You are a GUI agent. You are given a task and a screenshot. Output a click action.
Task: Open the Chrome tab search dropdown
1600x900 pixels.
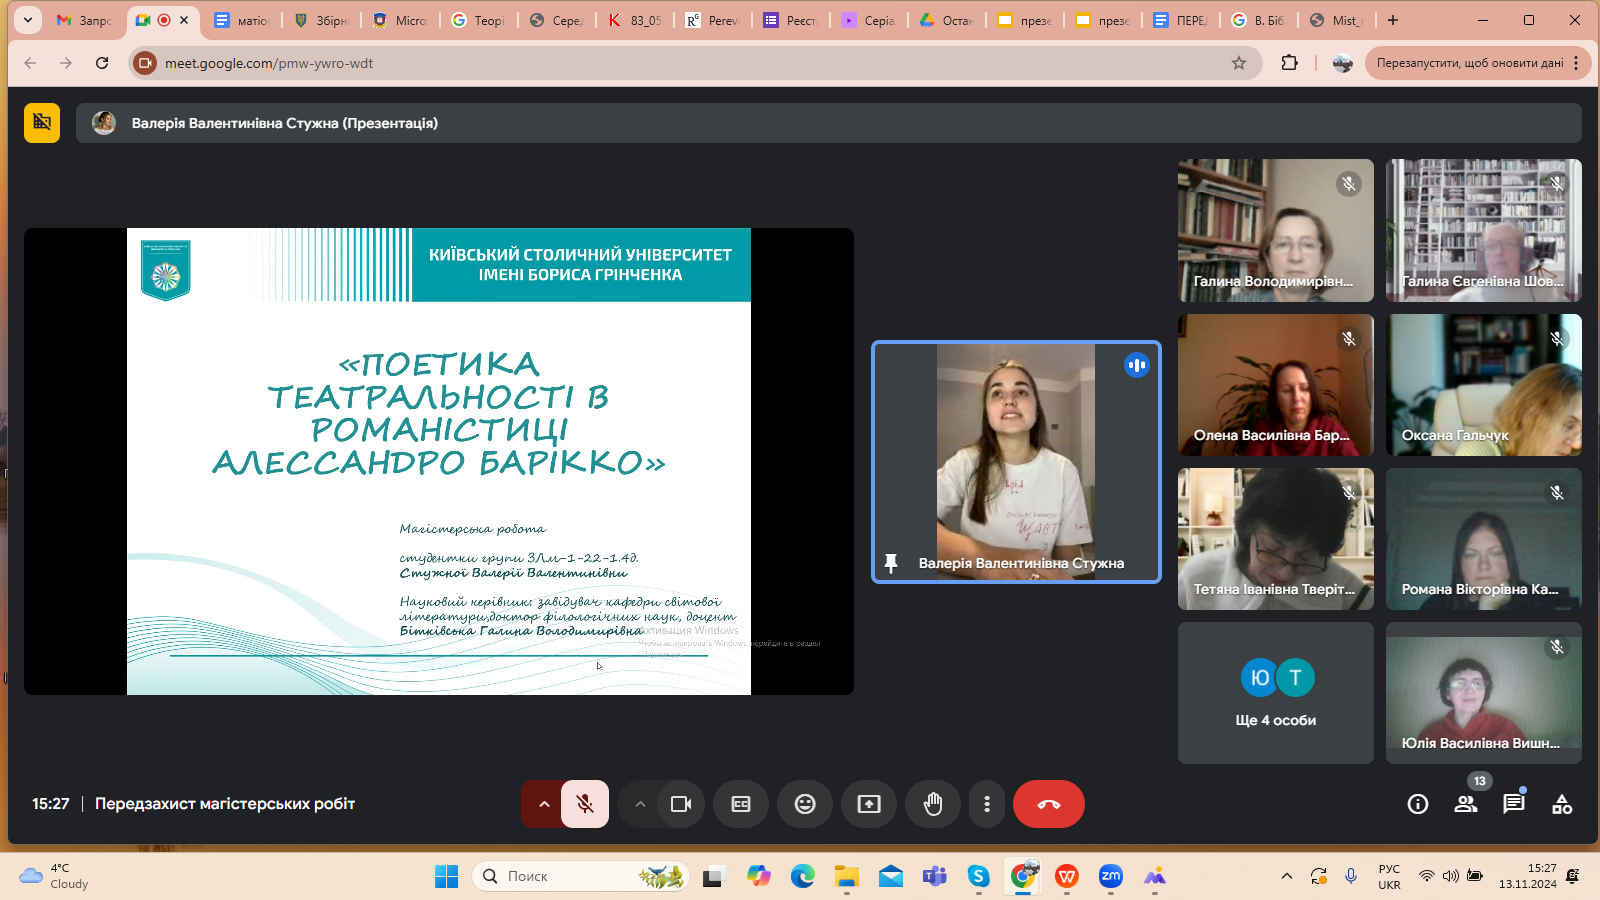coord(28,19)
